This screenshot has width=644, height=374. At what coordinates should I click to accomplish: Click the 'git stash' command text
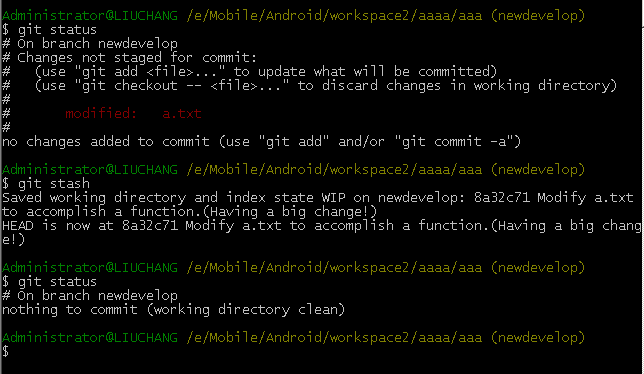pyautogui.click(x=53, y=184)
